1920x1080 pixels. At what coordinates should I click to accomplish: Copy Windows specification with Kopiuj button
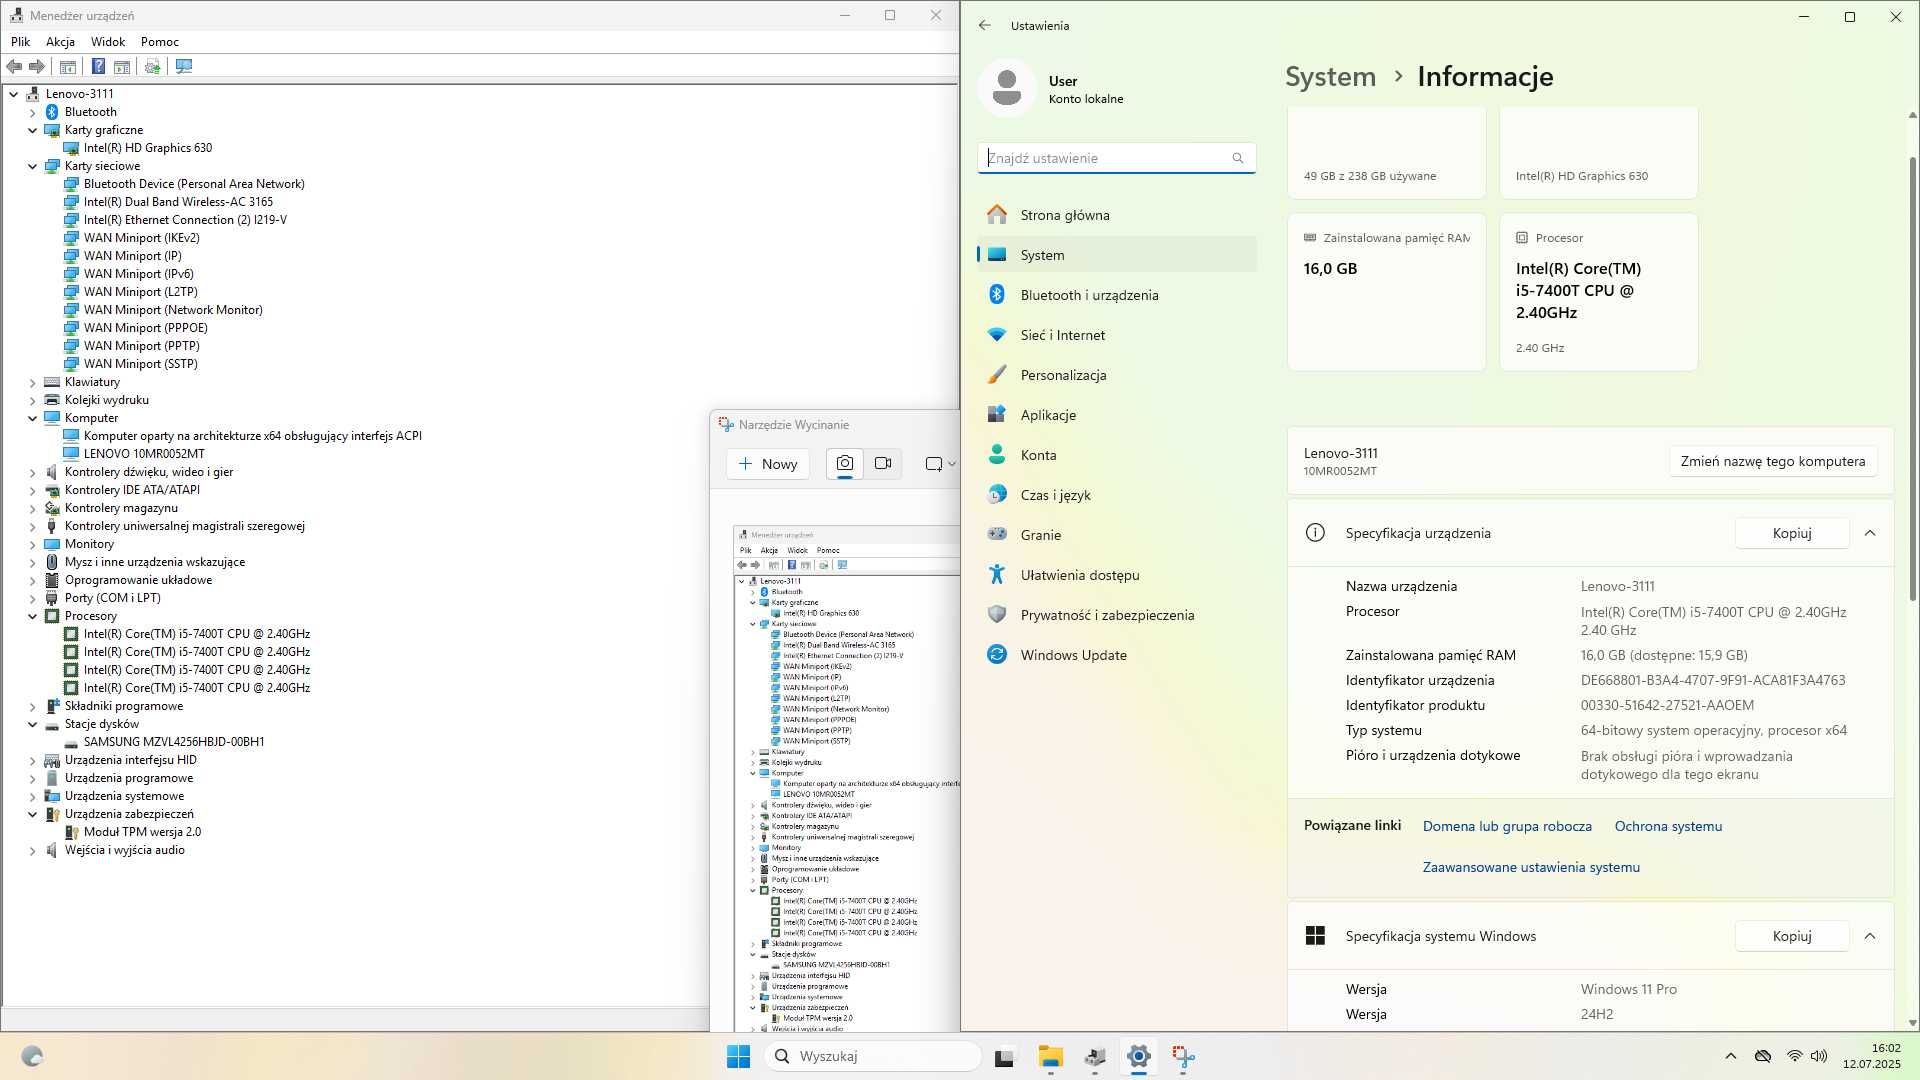pyautogui.click(x=1791, y=936)
